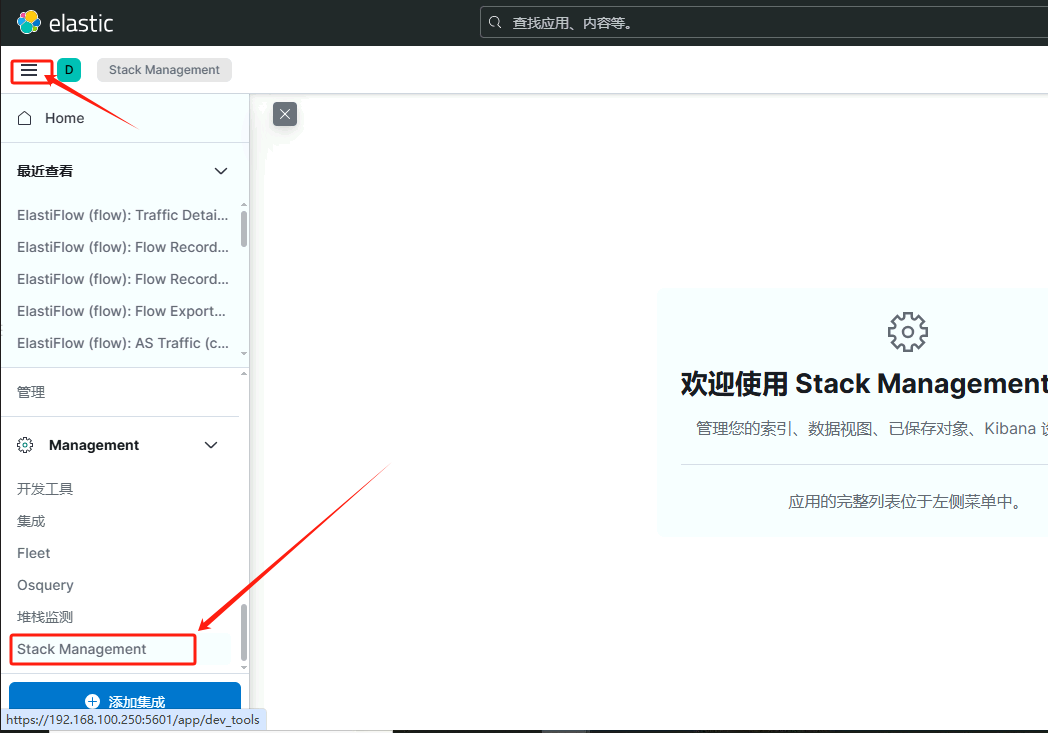The height and width of the screenshot is (733, 1048).
Task: Open Fleet in Management
Action: (33, 553)
